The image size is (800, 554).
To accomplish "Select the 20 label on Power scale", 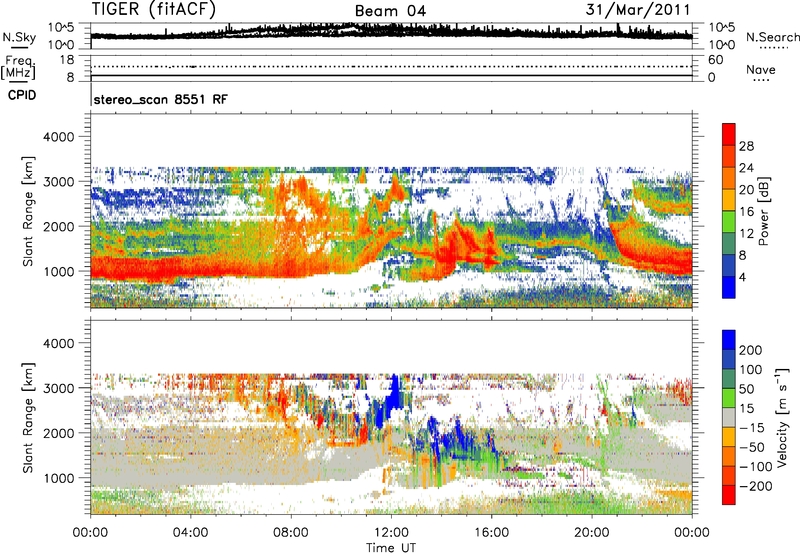I will pyautogui.click(x=746, y=190).
